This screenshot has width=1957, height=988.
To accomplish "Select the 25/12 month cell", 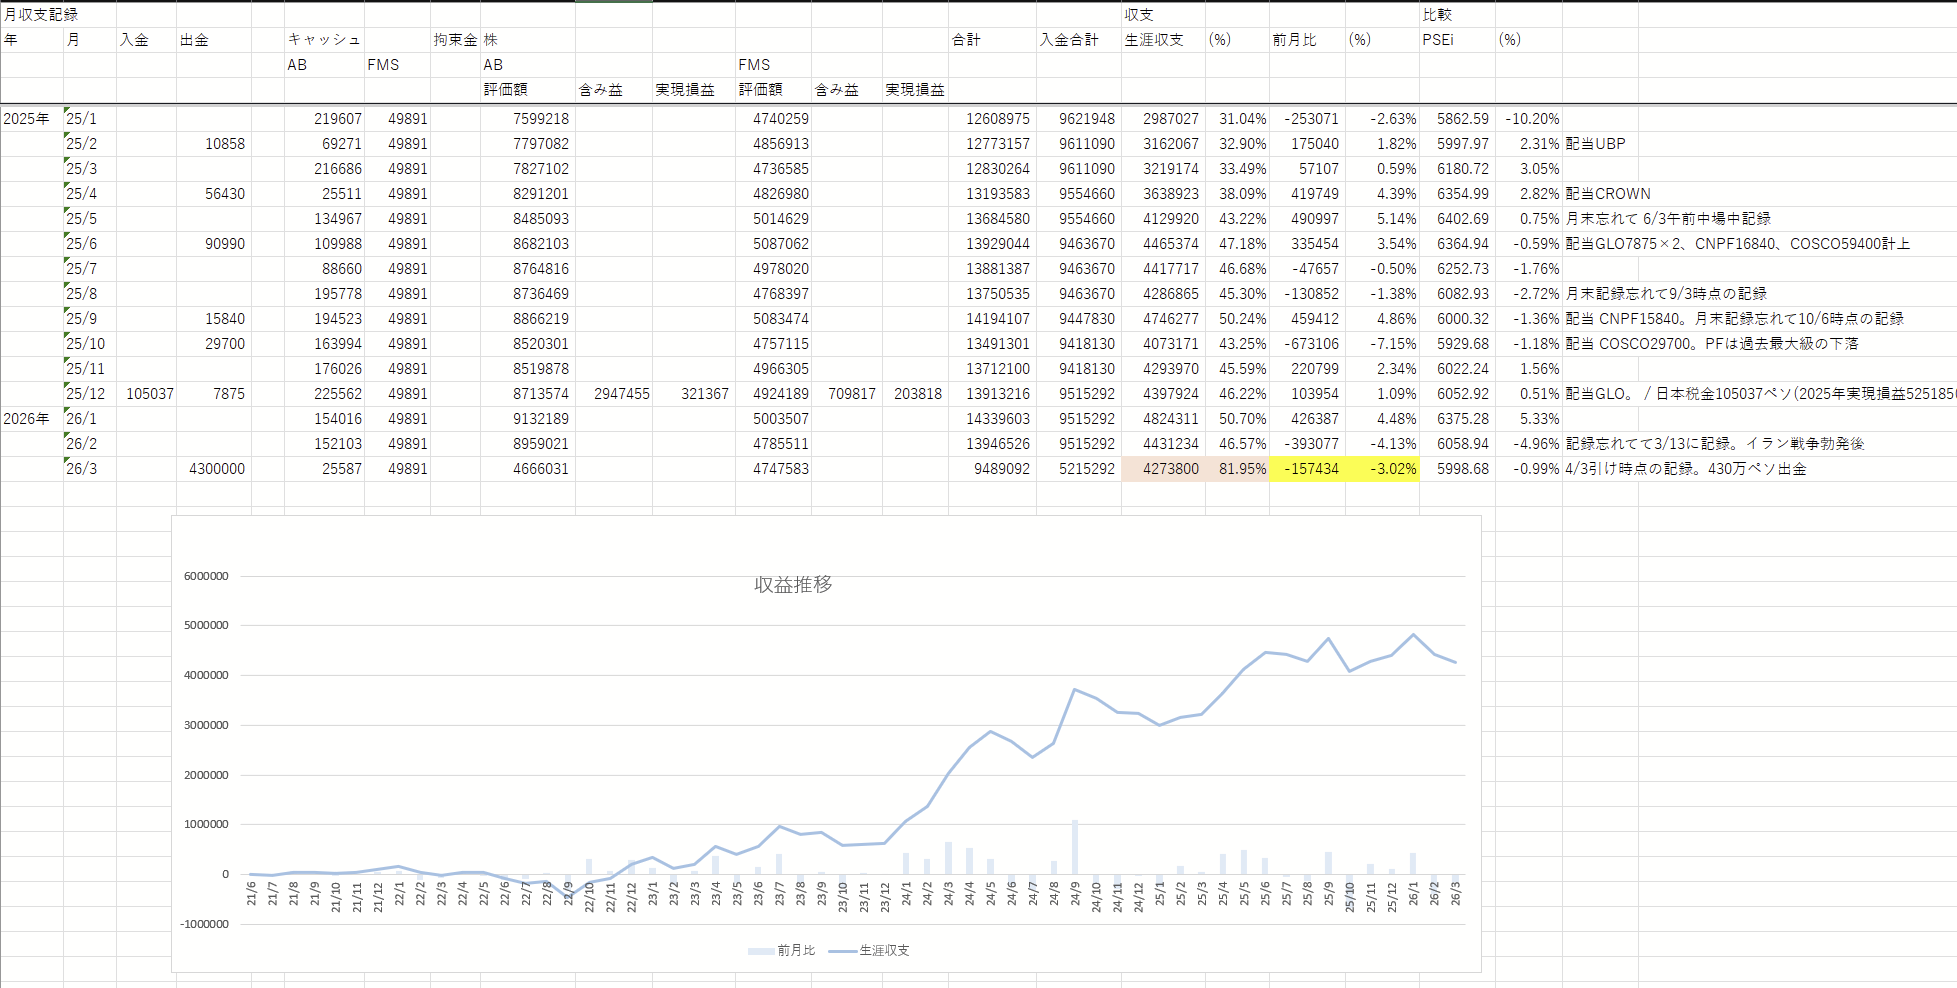I will point(86,394).
